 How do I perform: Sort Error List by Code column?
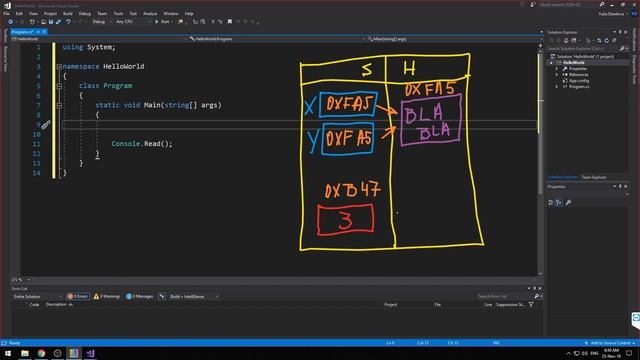coord(34,304)
